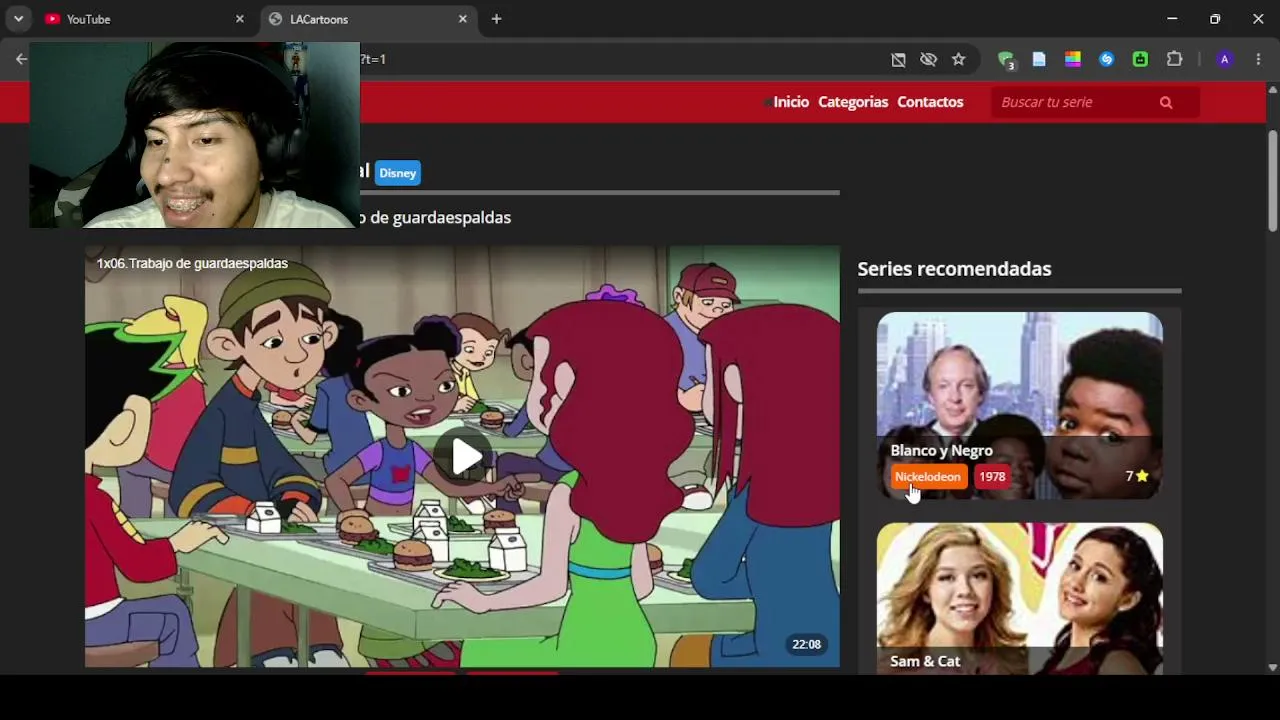Image resolution: width=1280 pixels, height=720 pixels.
Task: Close the YouTube tab
Action: tap(239, 19)
